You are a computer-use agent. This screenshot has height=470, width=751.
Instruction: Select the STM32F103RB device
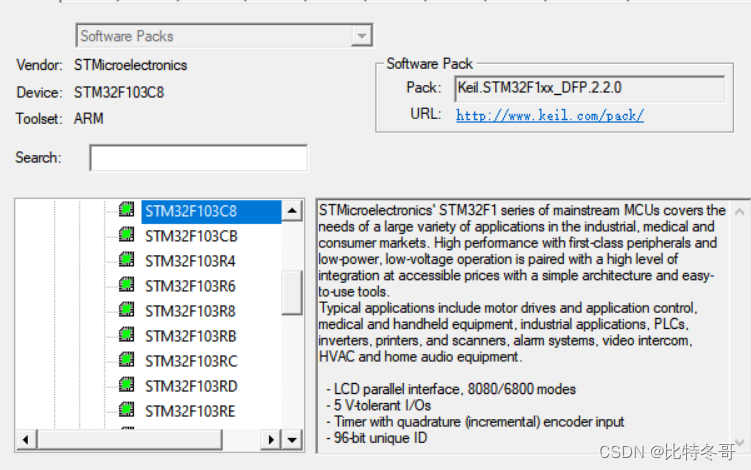191,336
